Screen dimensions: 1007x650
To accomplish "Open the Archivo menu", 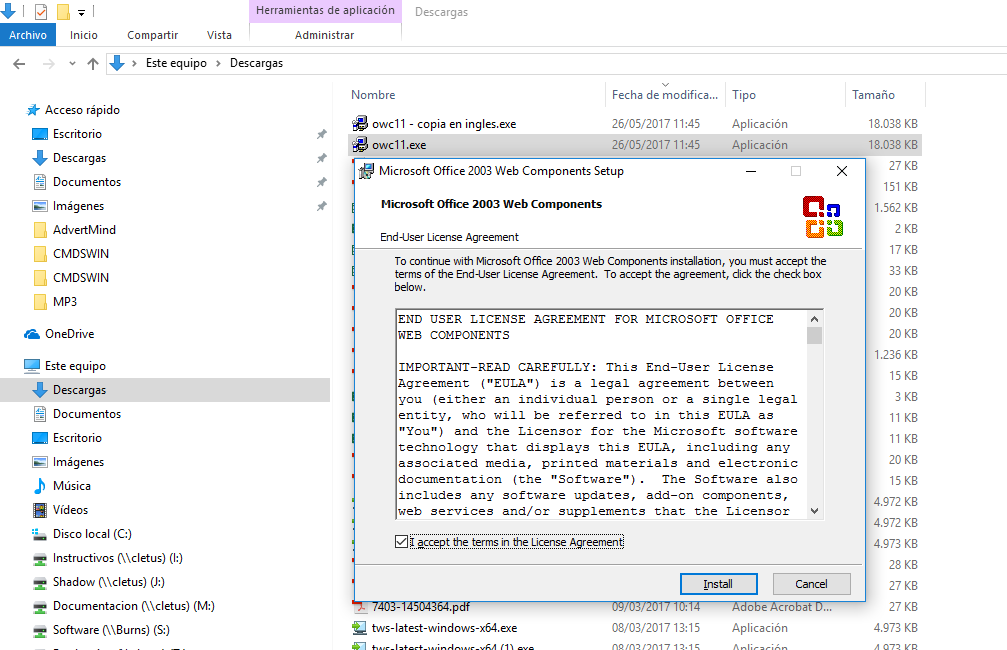I will click(28, 35).
